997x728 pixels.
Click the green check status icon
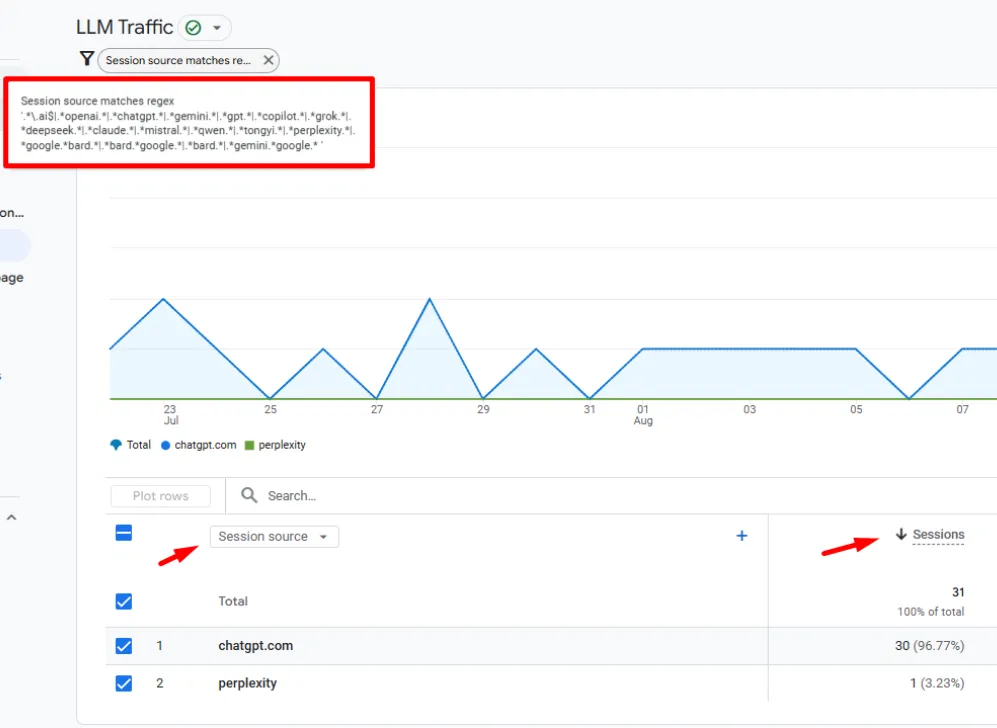point(193,28)
